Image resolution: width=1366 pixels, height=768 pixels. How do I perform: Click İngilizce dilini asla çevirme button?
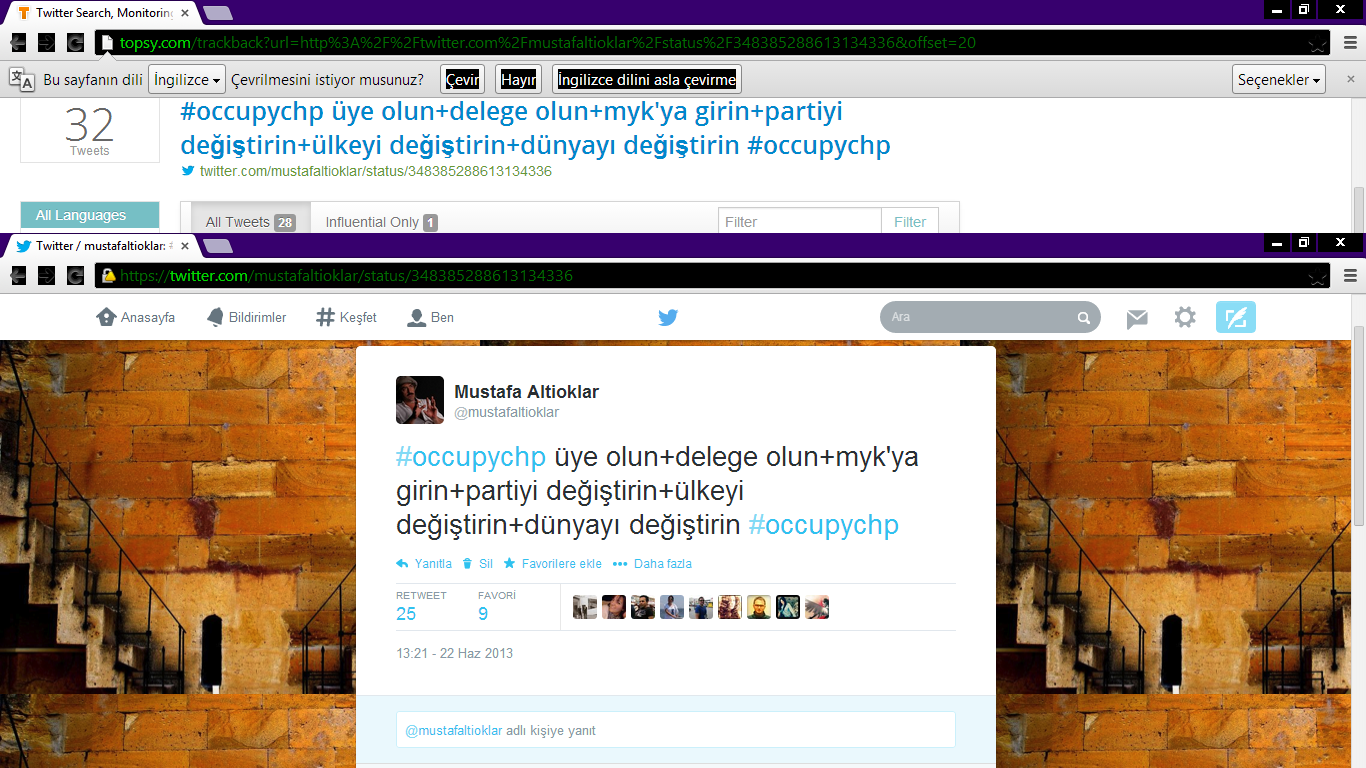(647, 80)
